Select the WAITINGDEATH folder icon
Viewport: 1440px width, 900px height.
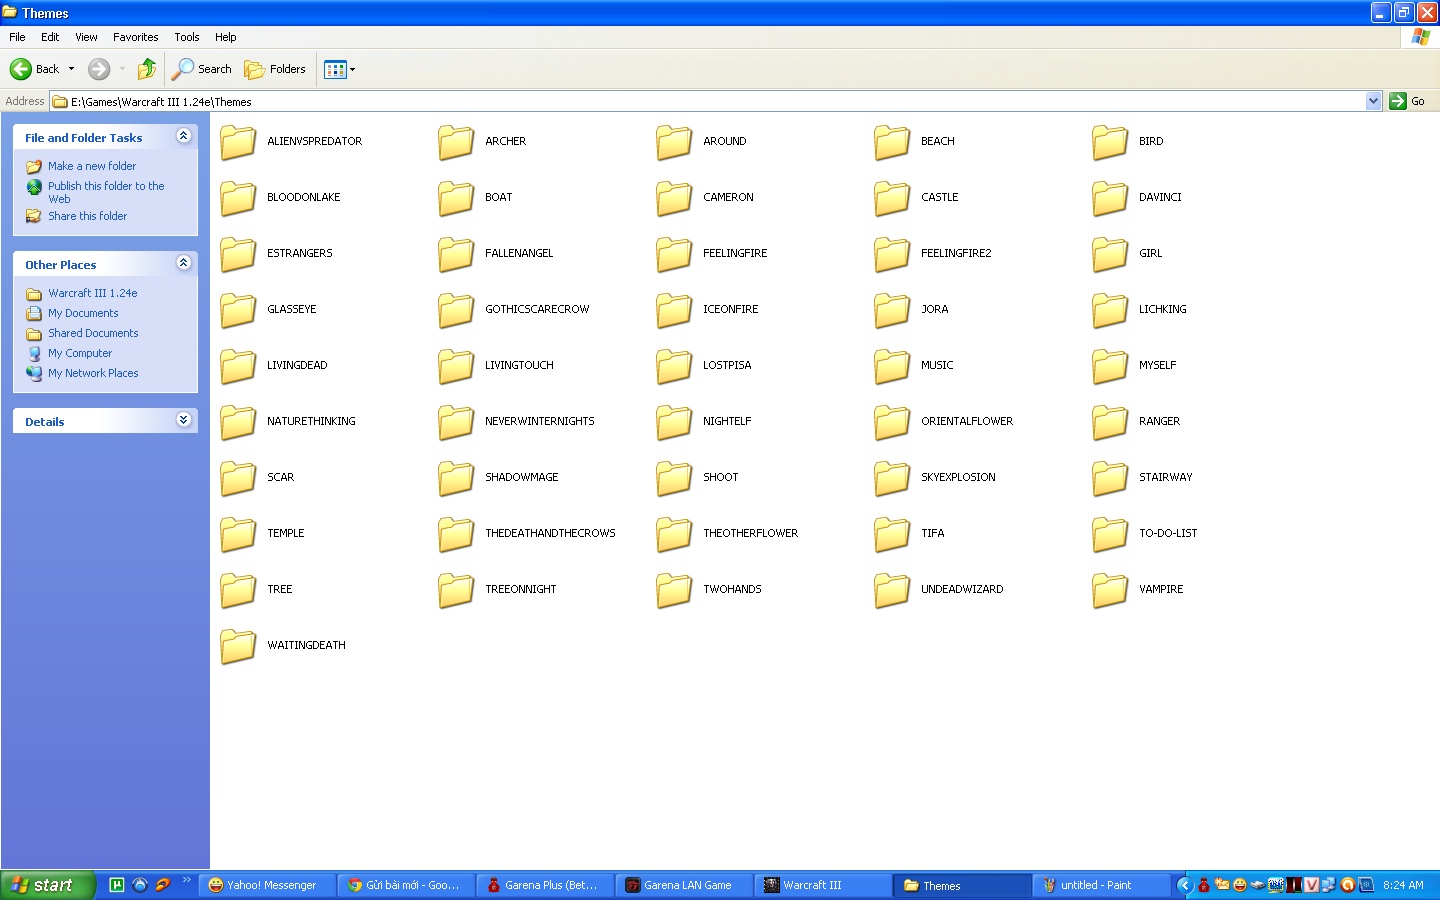point(238,646)
